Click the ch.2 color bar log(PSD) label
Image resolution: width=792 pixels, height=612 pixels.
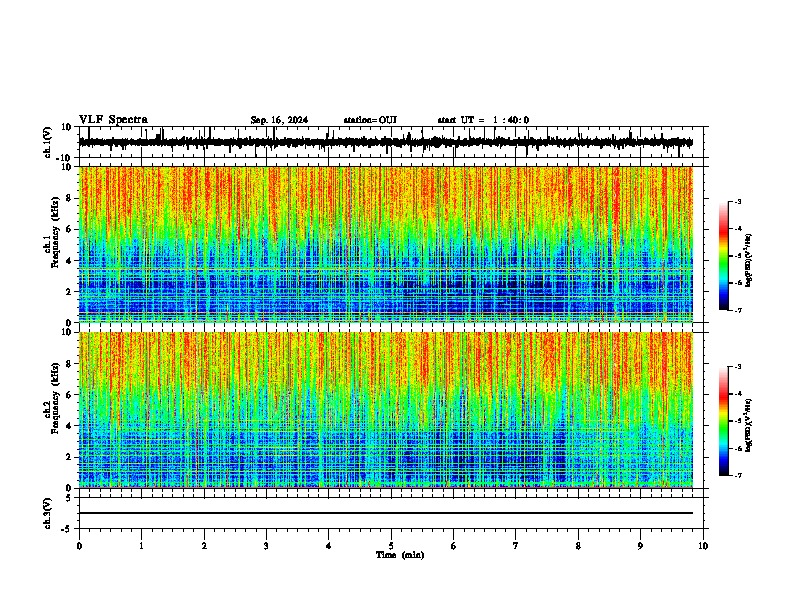pos(749,426)
